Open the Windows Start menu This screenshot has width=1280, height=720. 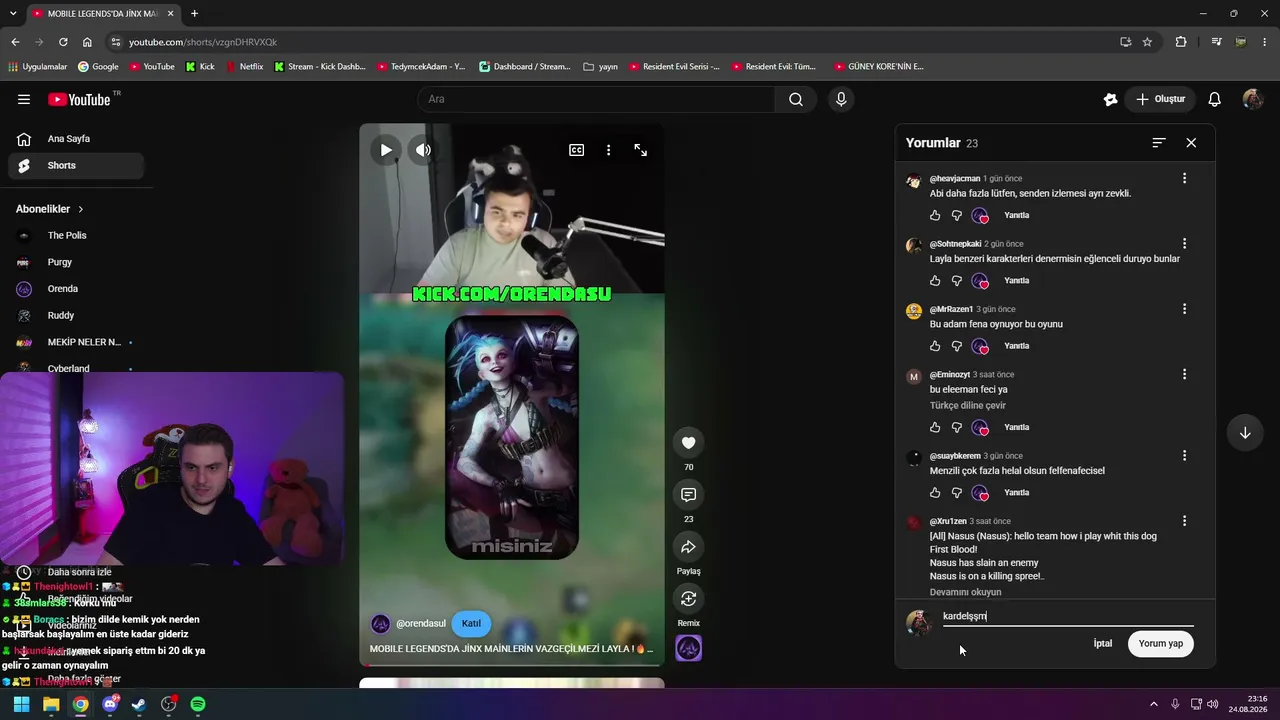21,704
